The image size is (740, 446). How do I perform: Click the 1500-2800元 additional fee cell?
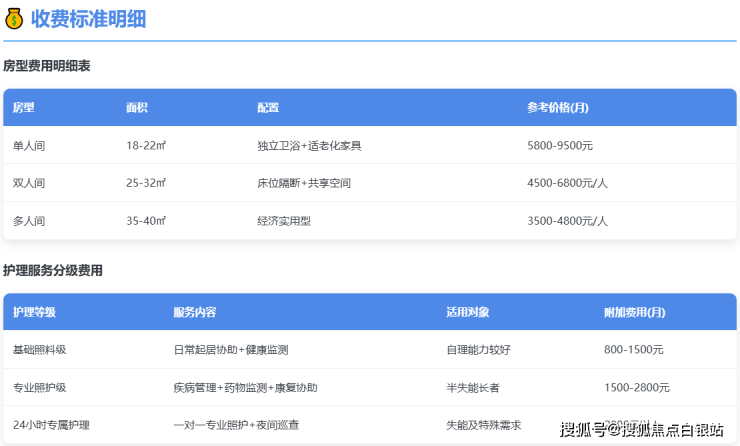pos(637,387)
